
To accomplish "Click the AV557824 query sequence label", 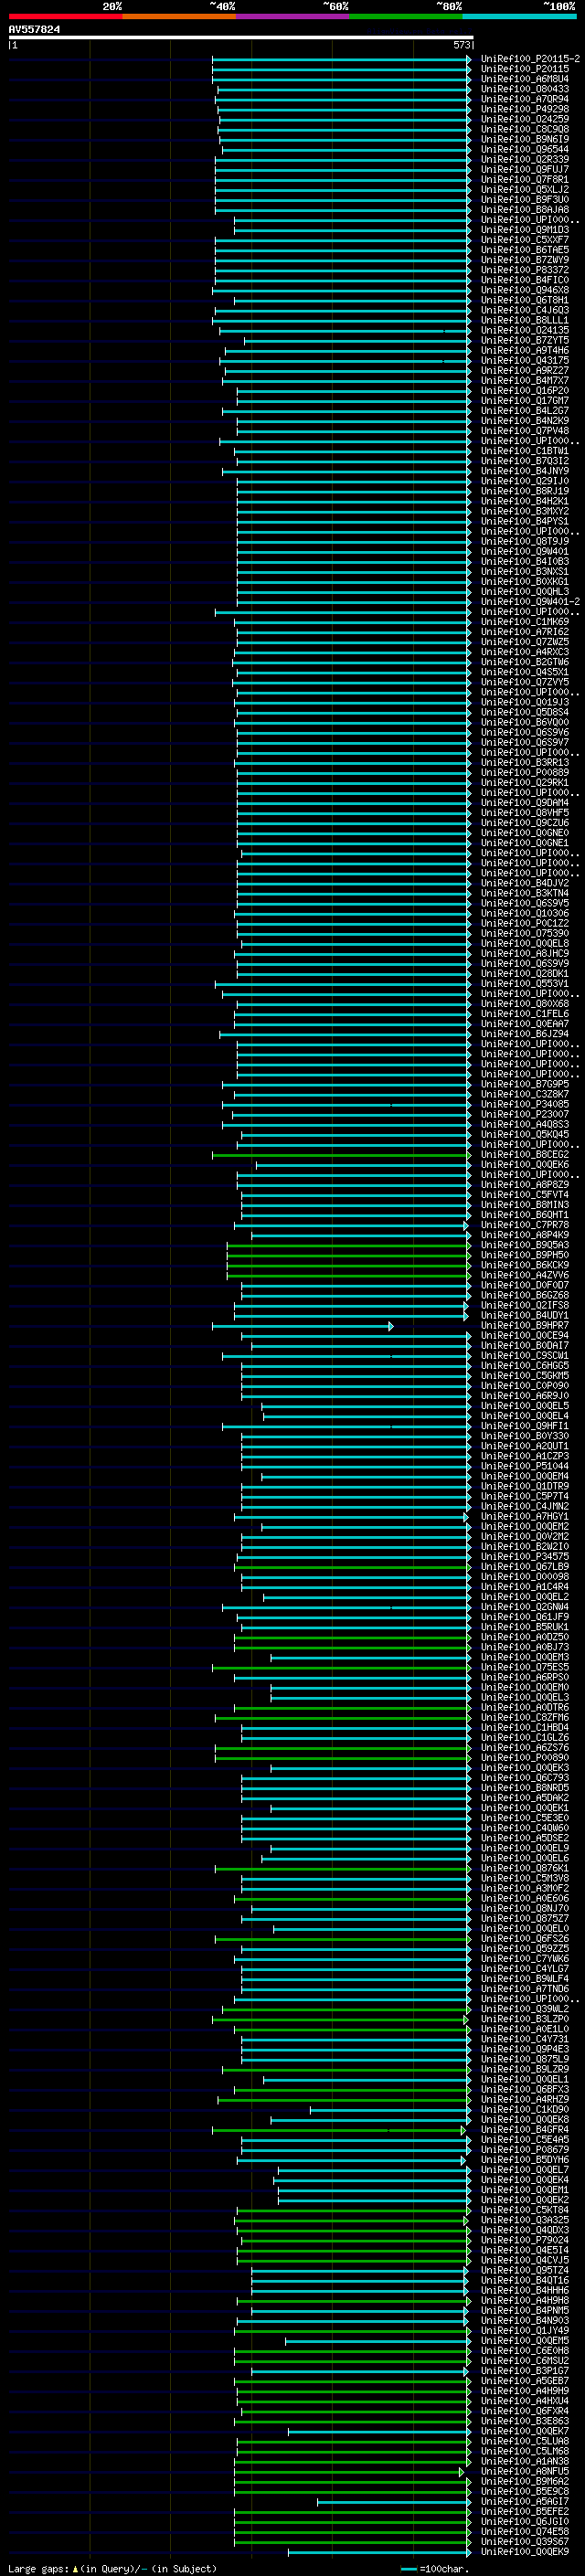I will tap(34, 30).
